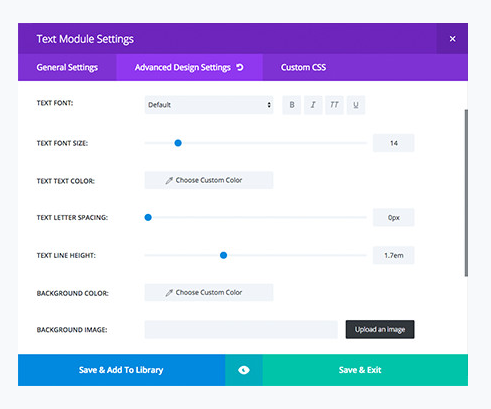
Task: Close the Text Module Settings dialog
Action: coord(452,39)
